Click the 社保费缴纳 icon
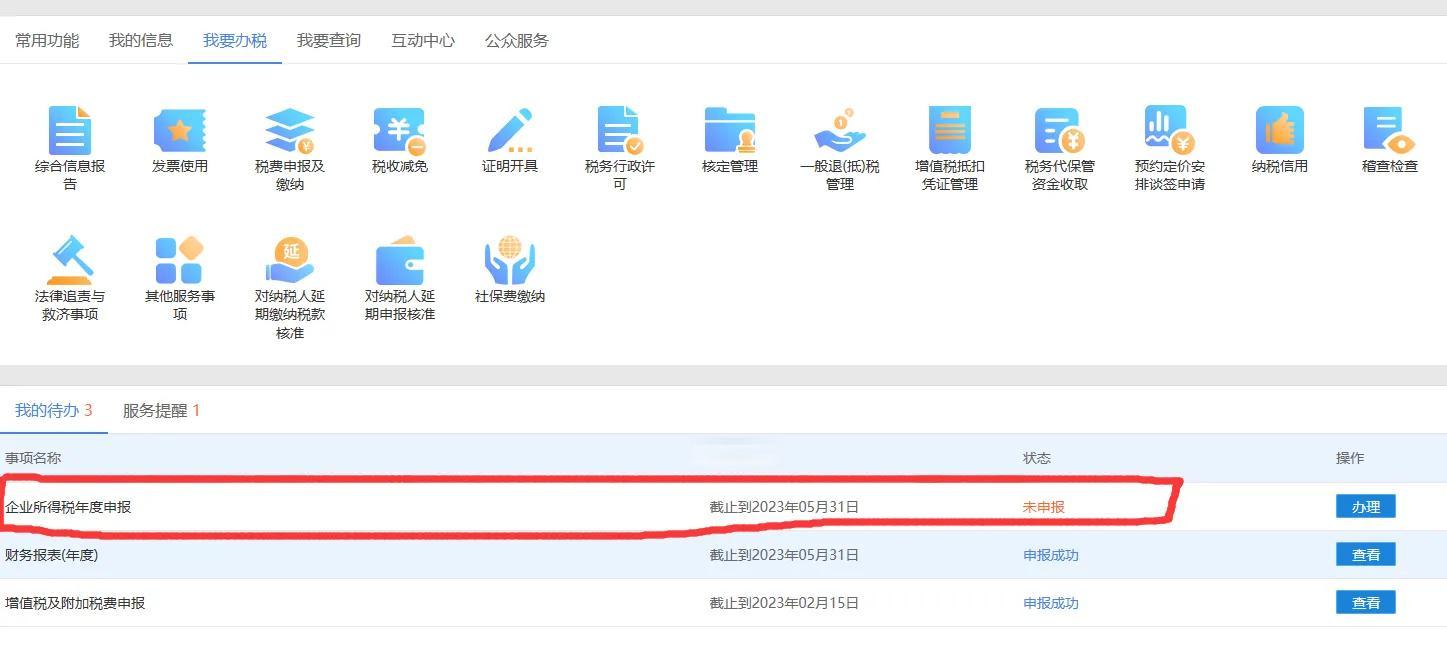This screenshot has height=645, width=1447. [x=510, y=261]
